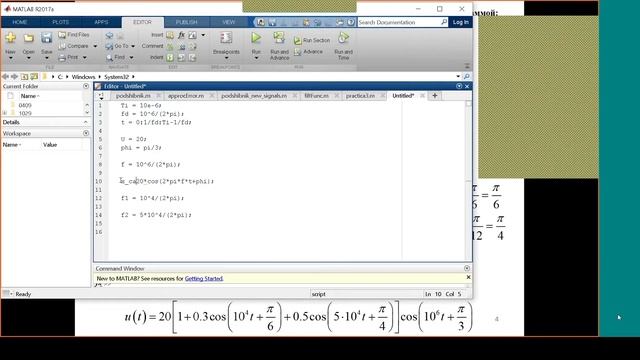
Task: Switch to the PLOTS ribbon tab
Action: 60,22
